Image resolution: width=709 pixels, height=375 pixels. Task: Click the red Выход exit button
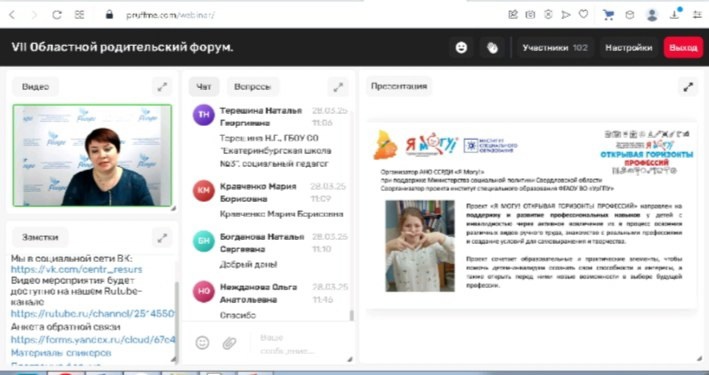click(683, 47)
